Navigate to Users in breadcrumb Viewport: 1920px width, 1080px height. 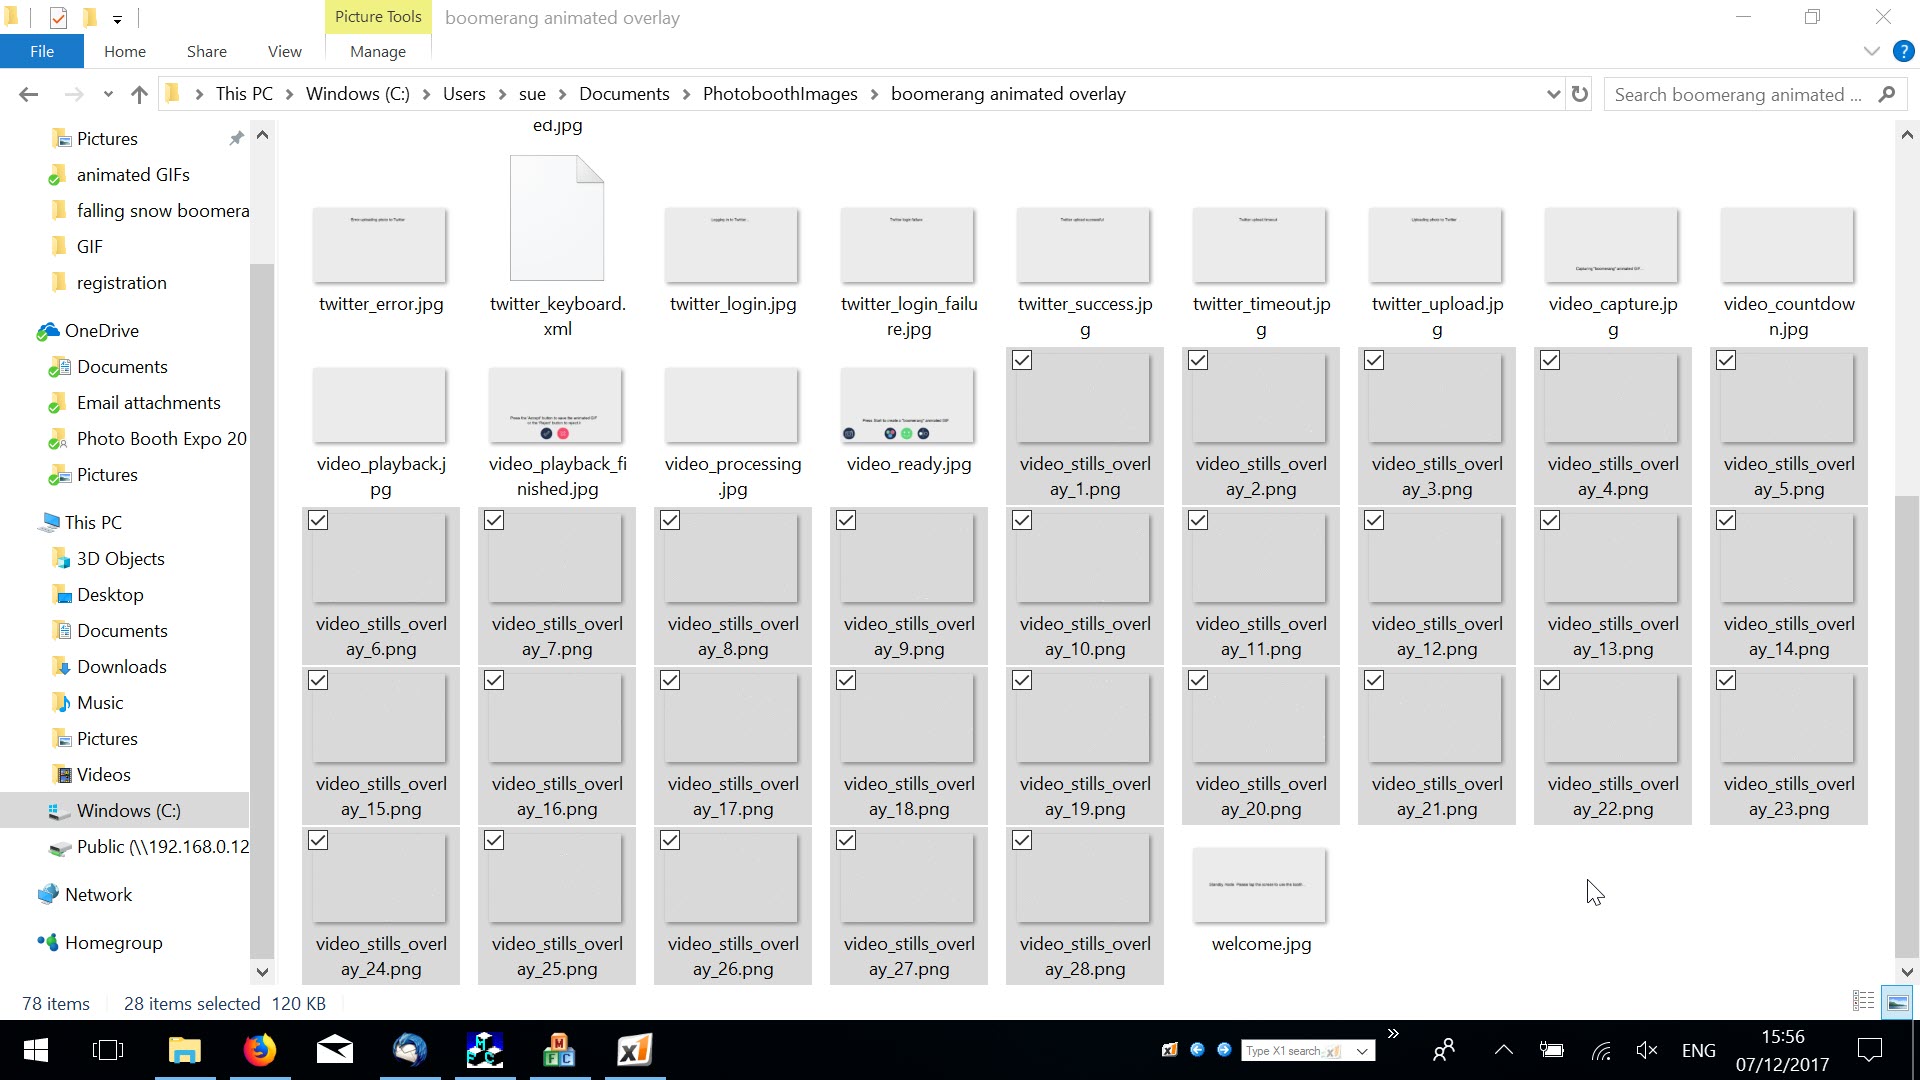pyautogui.click(x=464, y=94)
